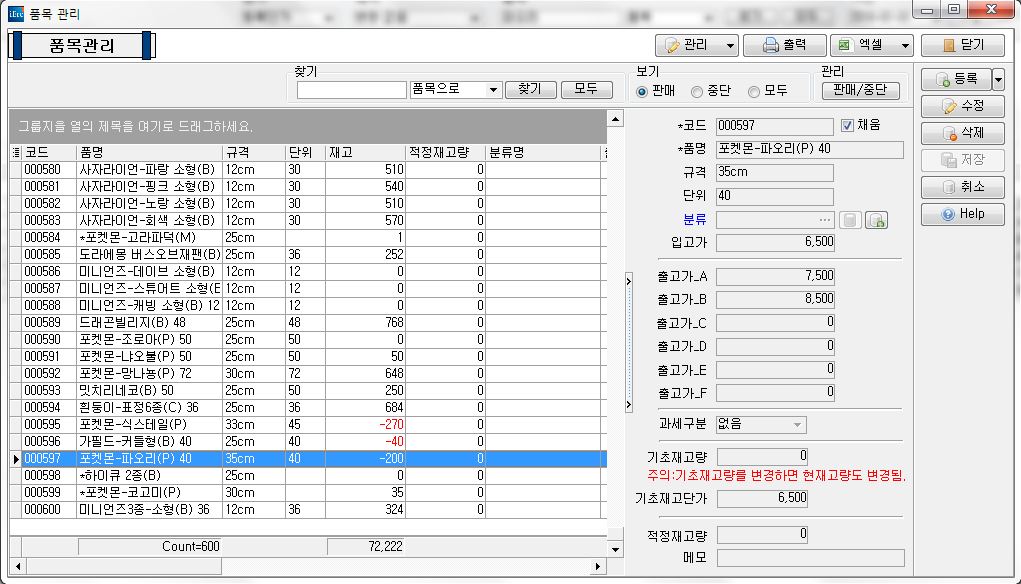Select the 모두 view radio button

pos(754,91)
